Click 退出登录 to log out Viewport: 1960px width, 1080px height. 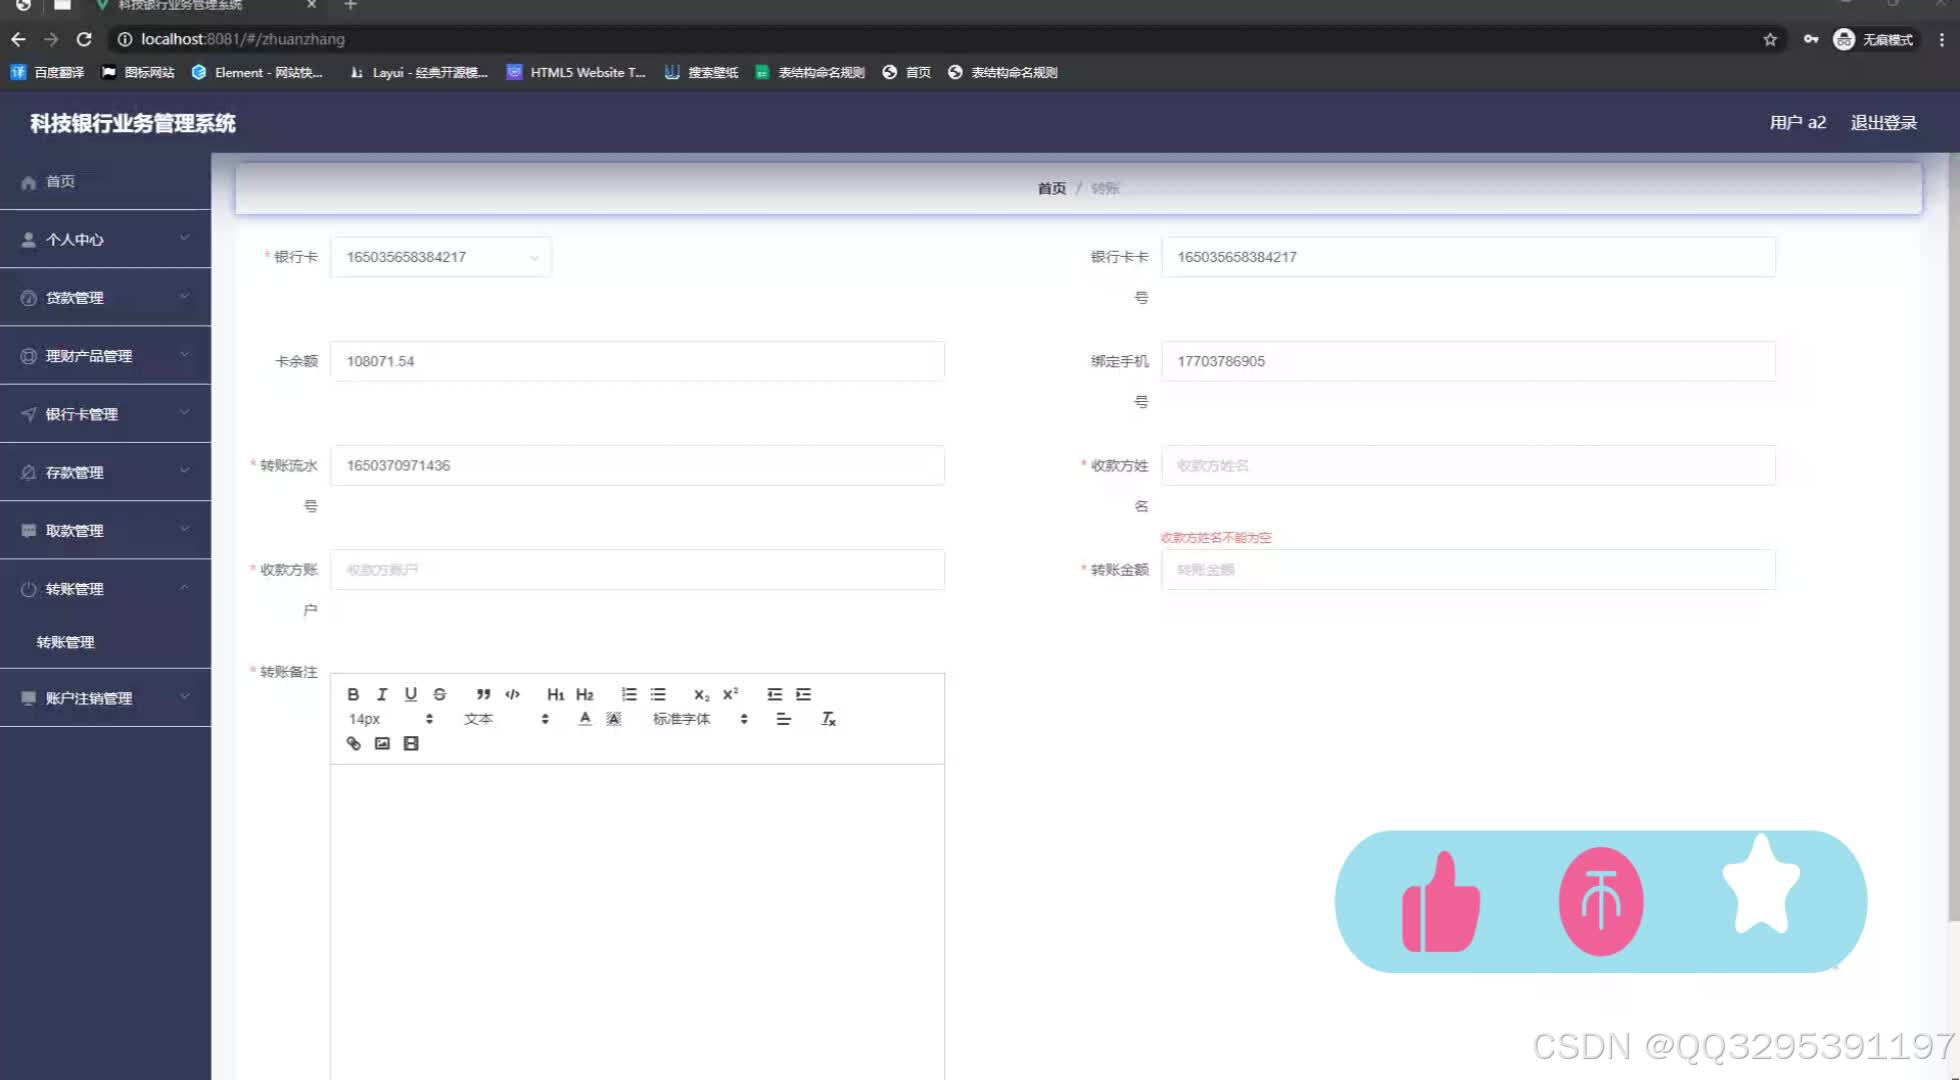click(x=1883, y=122)
